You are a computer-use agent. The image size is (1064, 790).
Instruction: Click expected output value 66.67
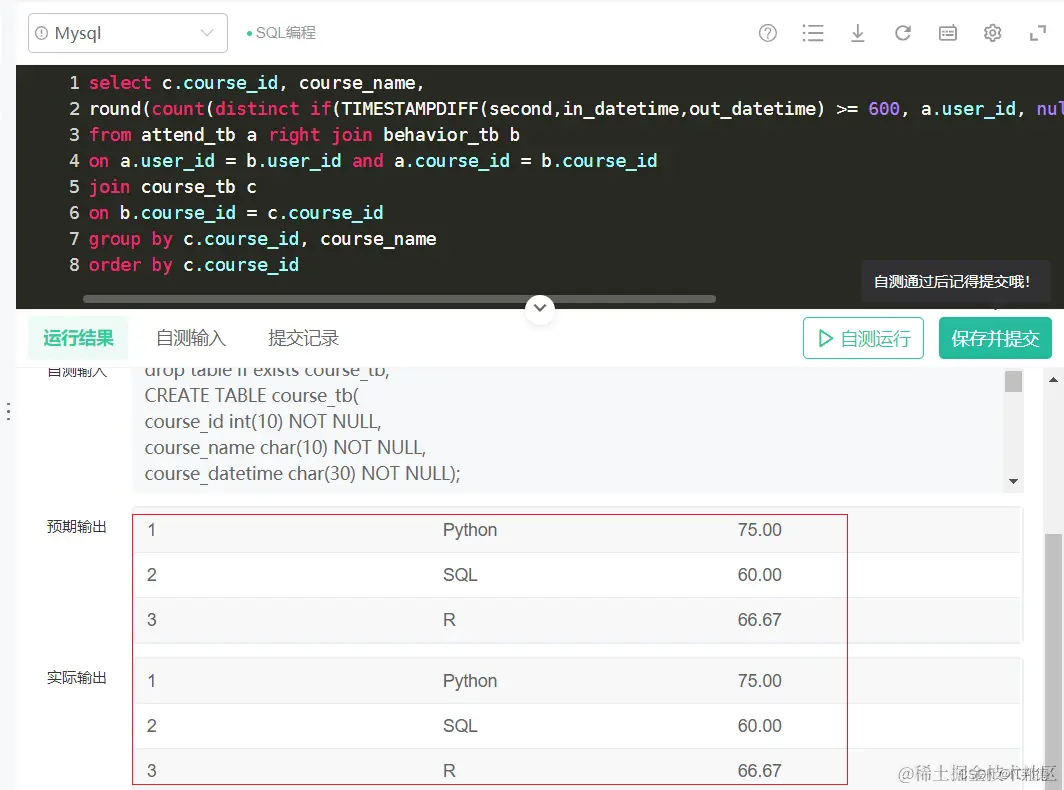(759, 620)
